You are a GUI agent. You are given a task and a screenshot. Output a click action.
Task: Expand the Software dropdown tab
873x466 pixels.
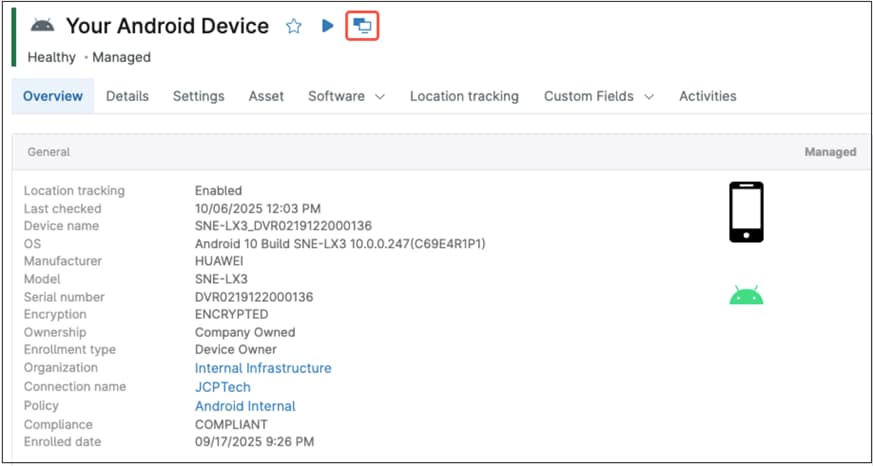click(346, 96)
